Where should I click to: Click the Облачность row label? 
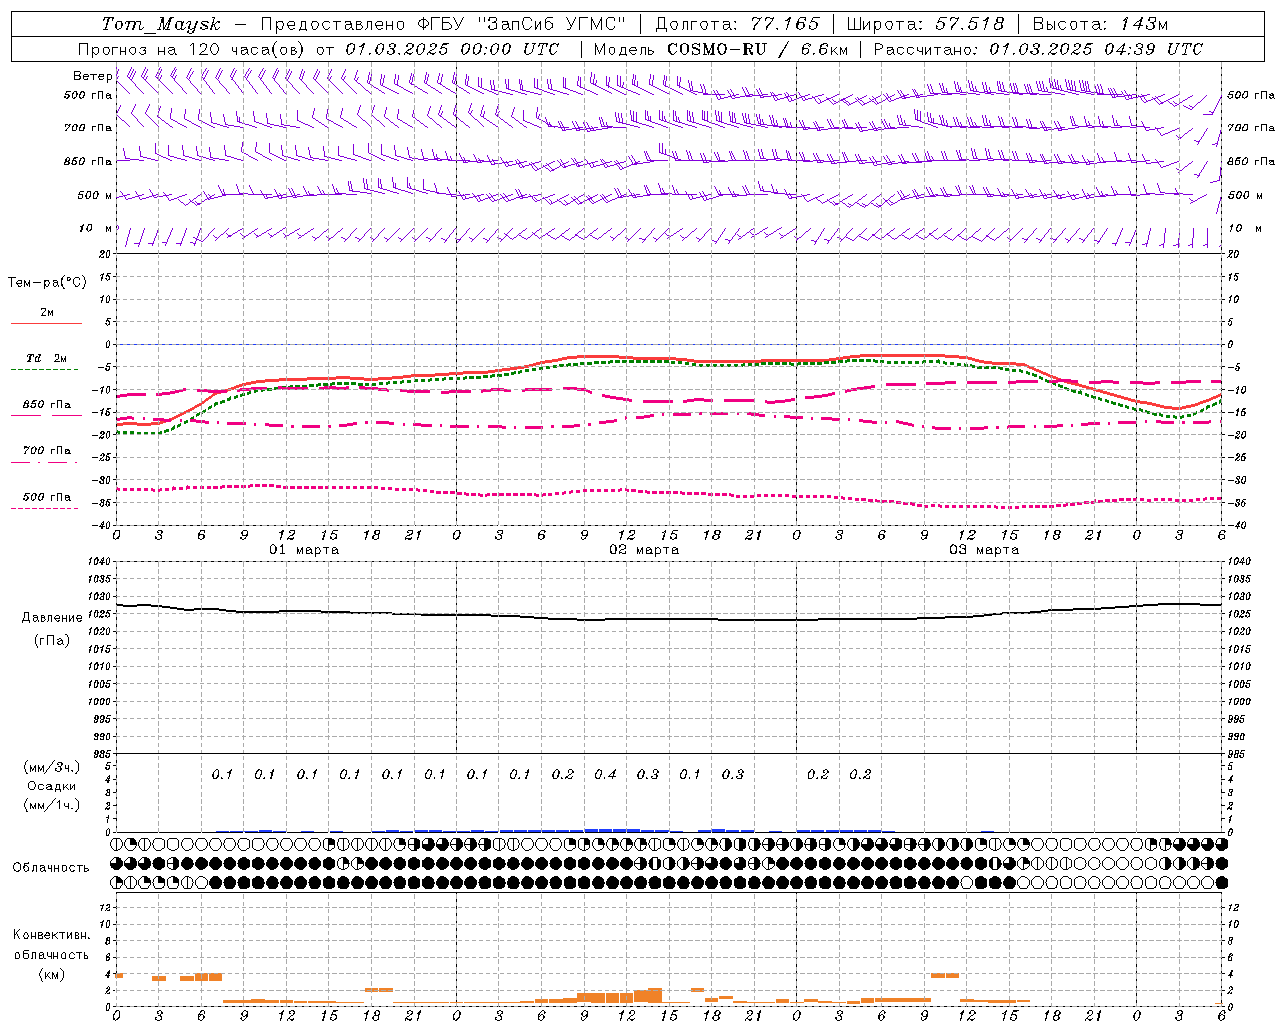coord(51,867)
